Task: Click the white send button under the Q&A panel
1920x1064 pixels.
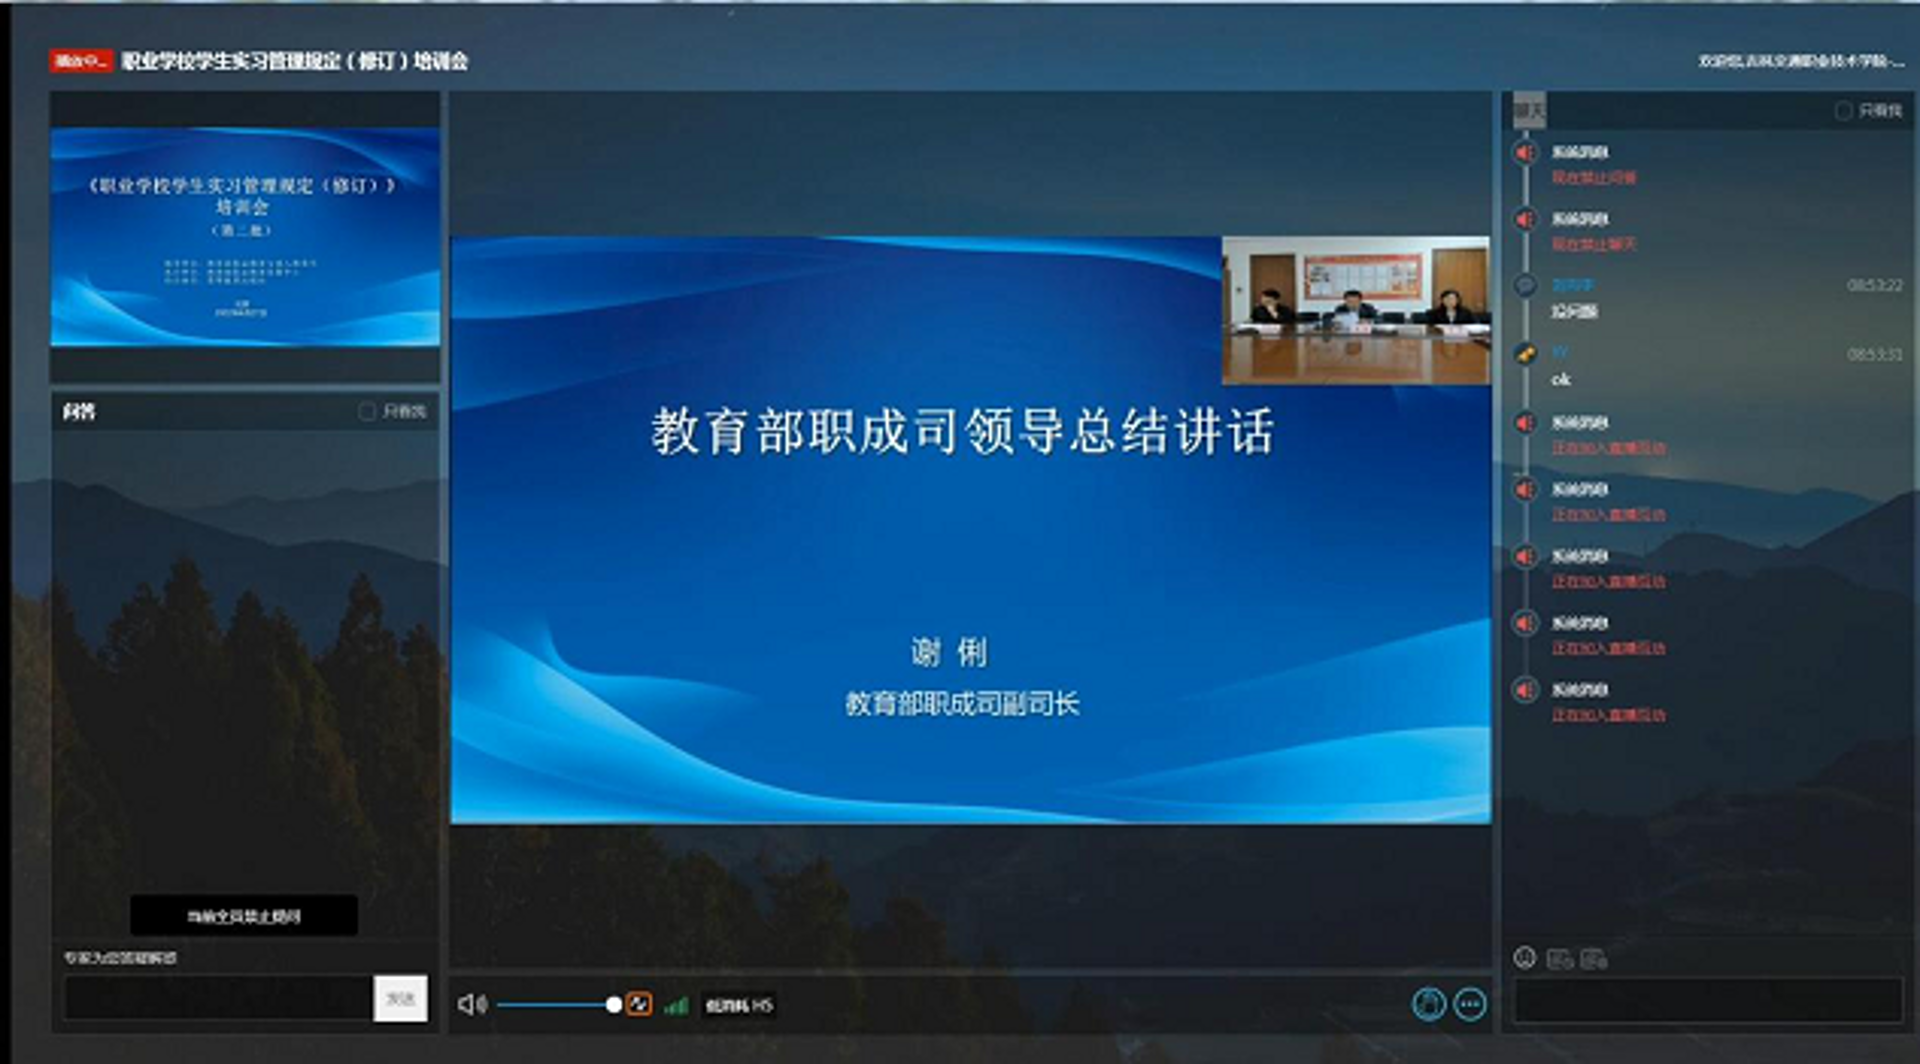Action: click(400, 998)
